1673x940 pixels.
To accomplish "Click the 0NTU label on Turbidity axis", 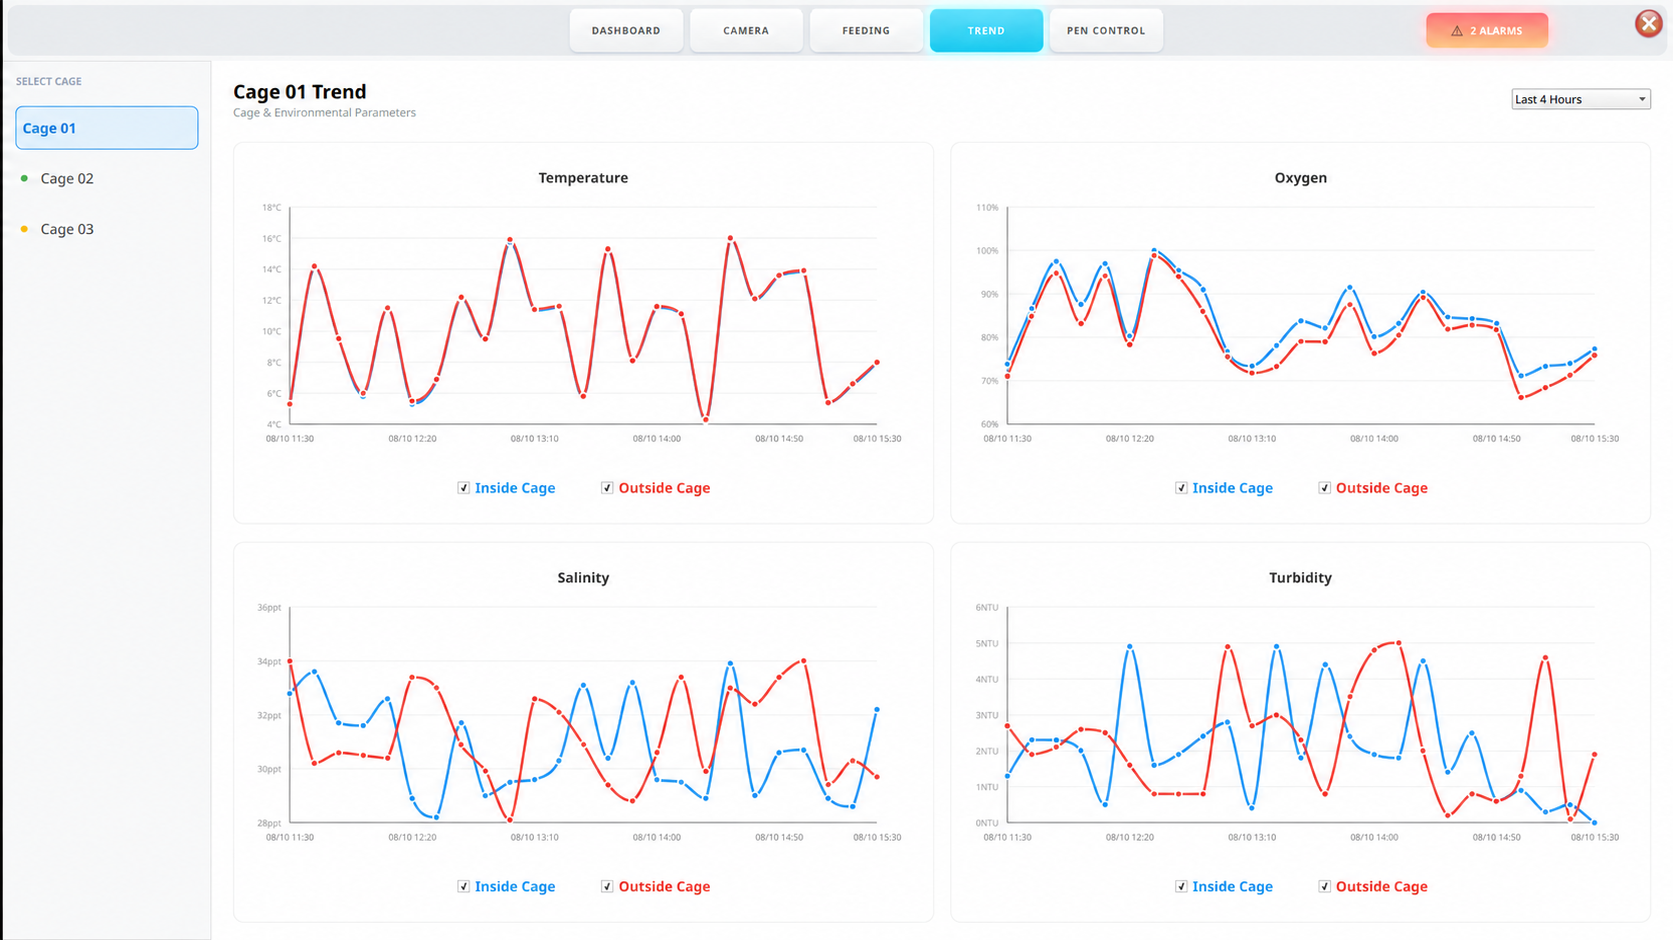I will [987, 823].
